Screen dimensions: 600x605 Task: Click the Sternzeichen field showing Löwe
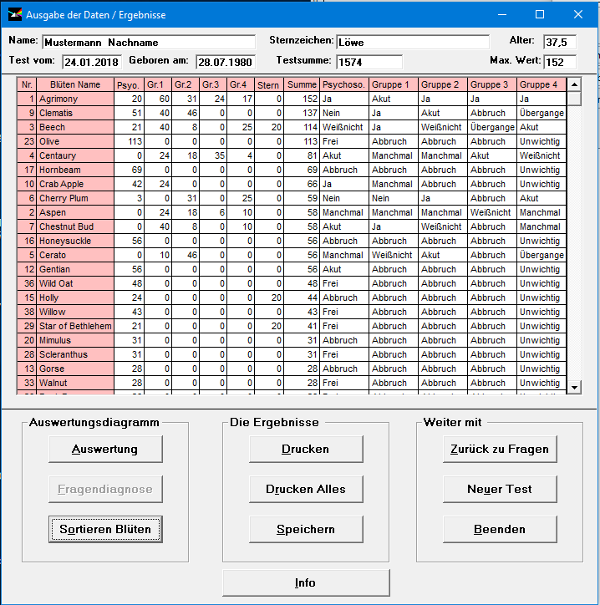[413, 42]
